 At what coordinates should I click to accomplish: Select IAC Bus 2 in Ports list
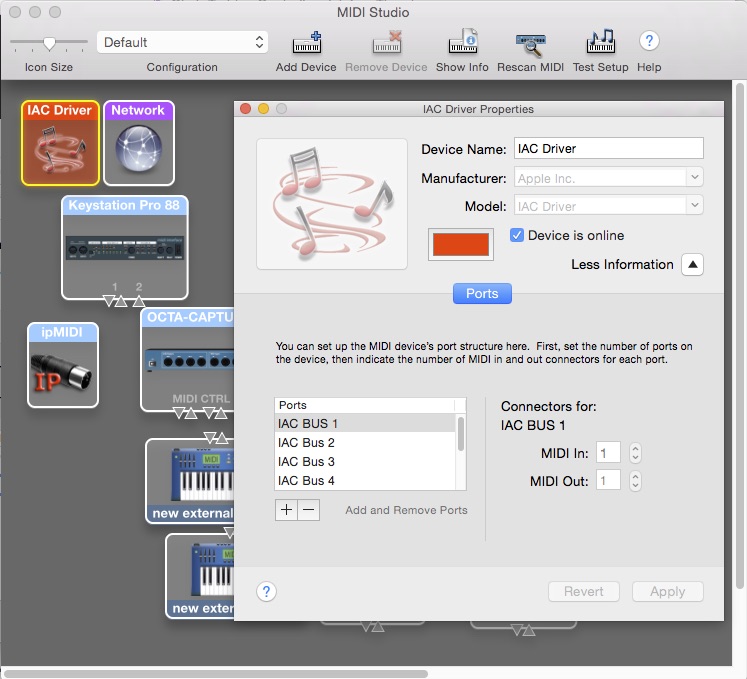coord(306,443)
